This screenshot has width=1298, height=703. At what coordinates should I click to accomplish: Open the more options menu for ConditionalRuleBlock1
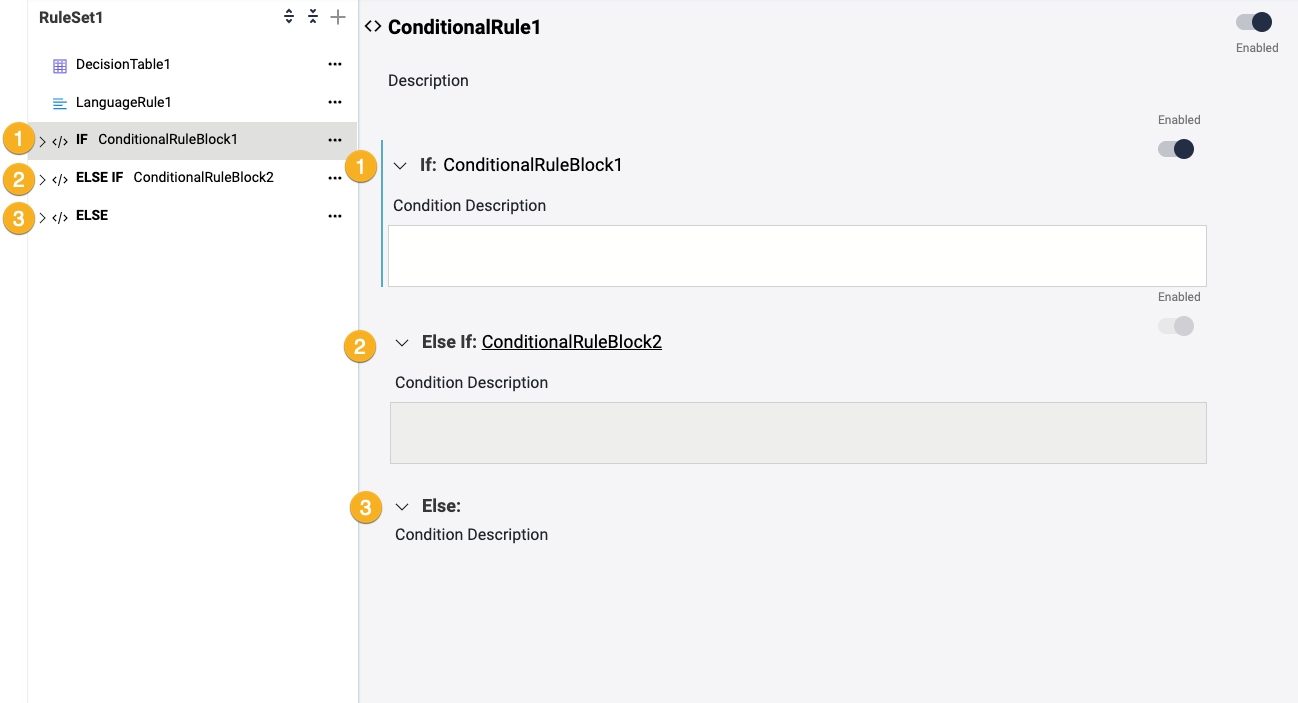[x=335, y=140]
